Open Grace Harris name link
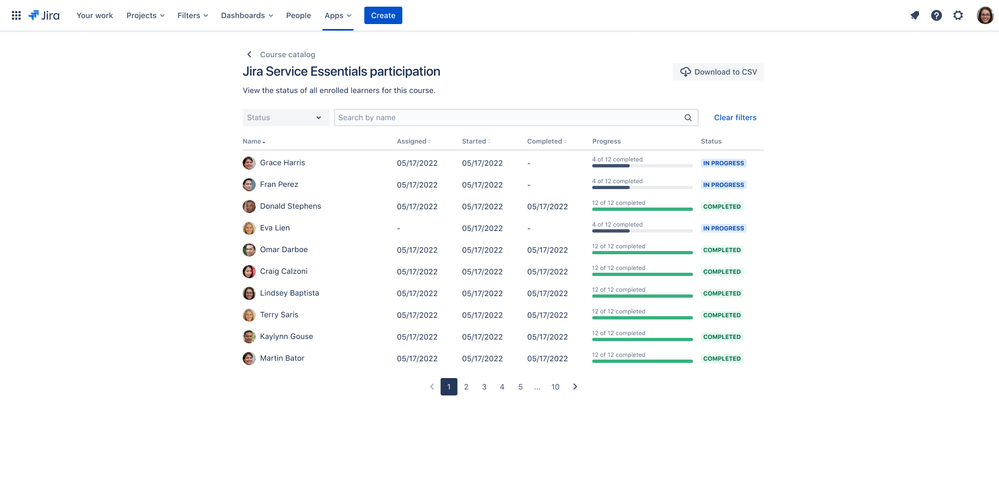 click(282, 163)
